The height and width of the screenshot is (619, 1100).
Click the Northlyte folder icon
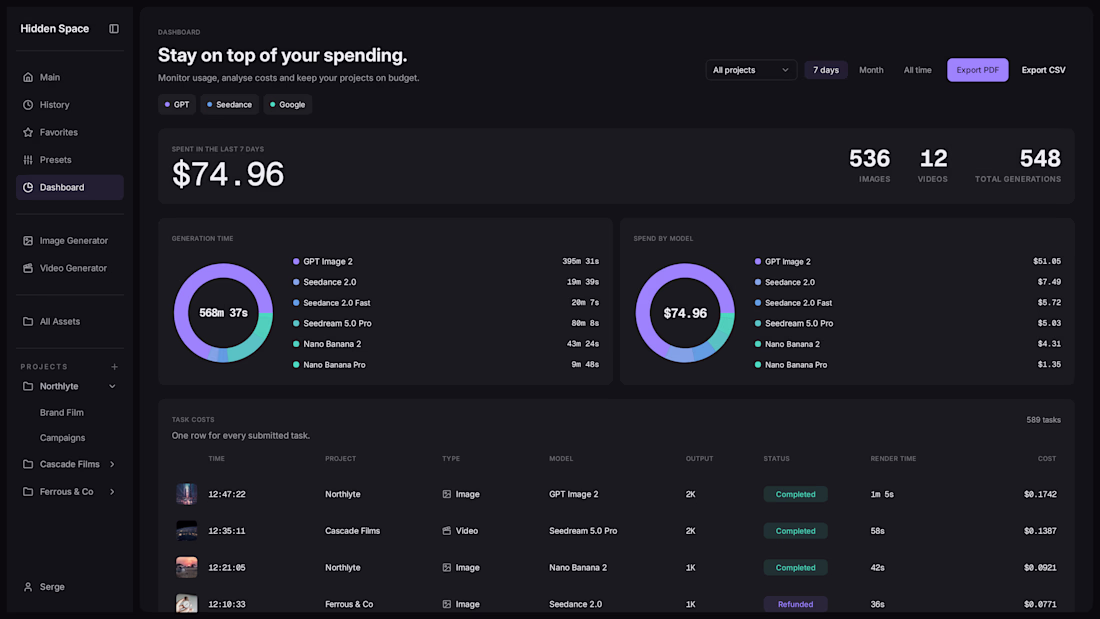(28, 386)
